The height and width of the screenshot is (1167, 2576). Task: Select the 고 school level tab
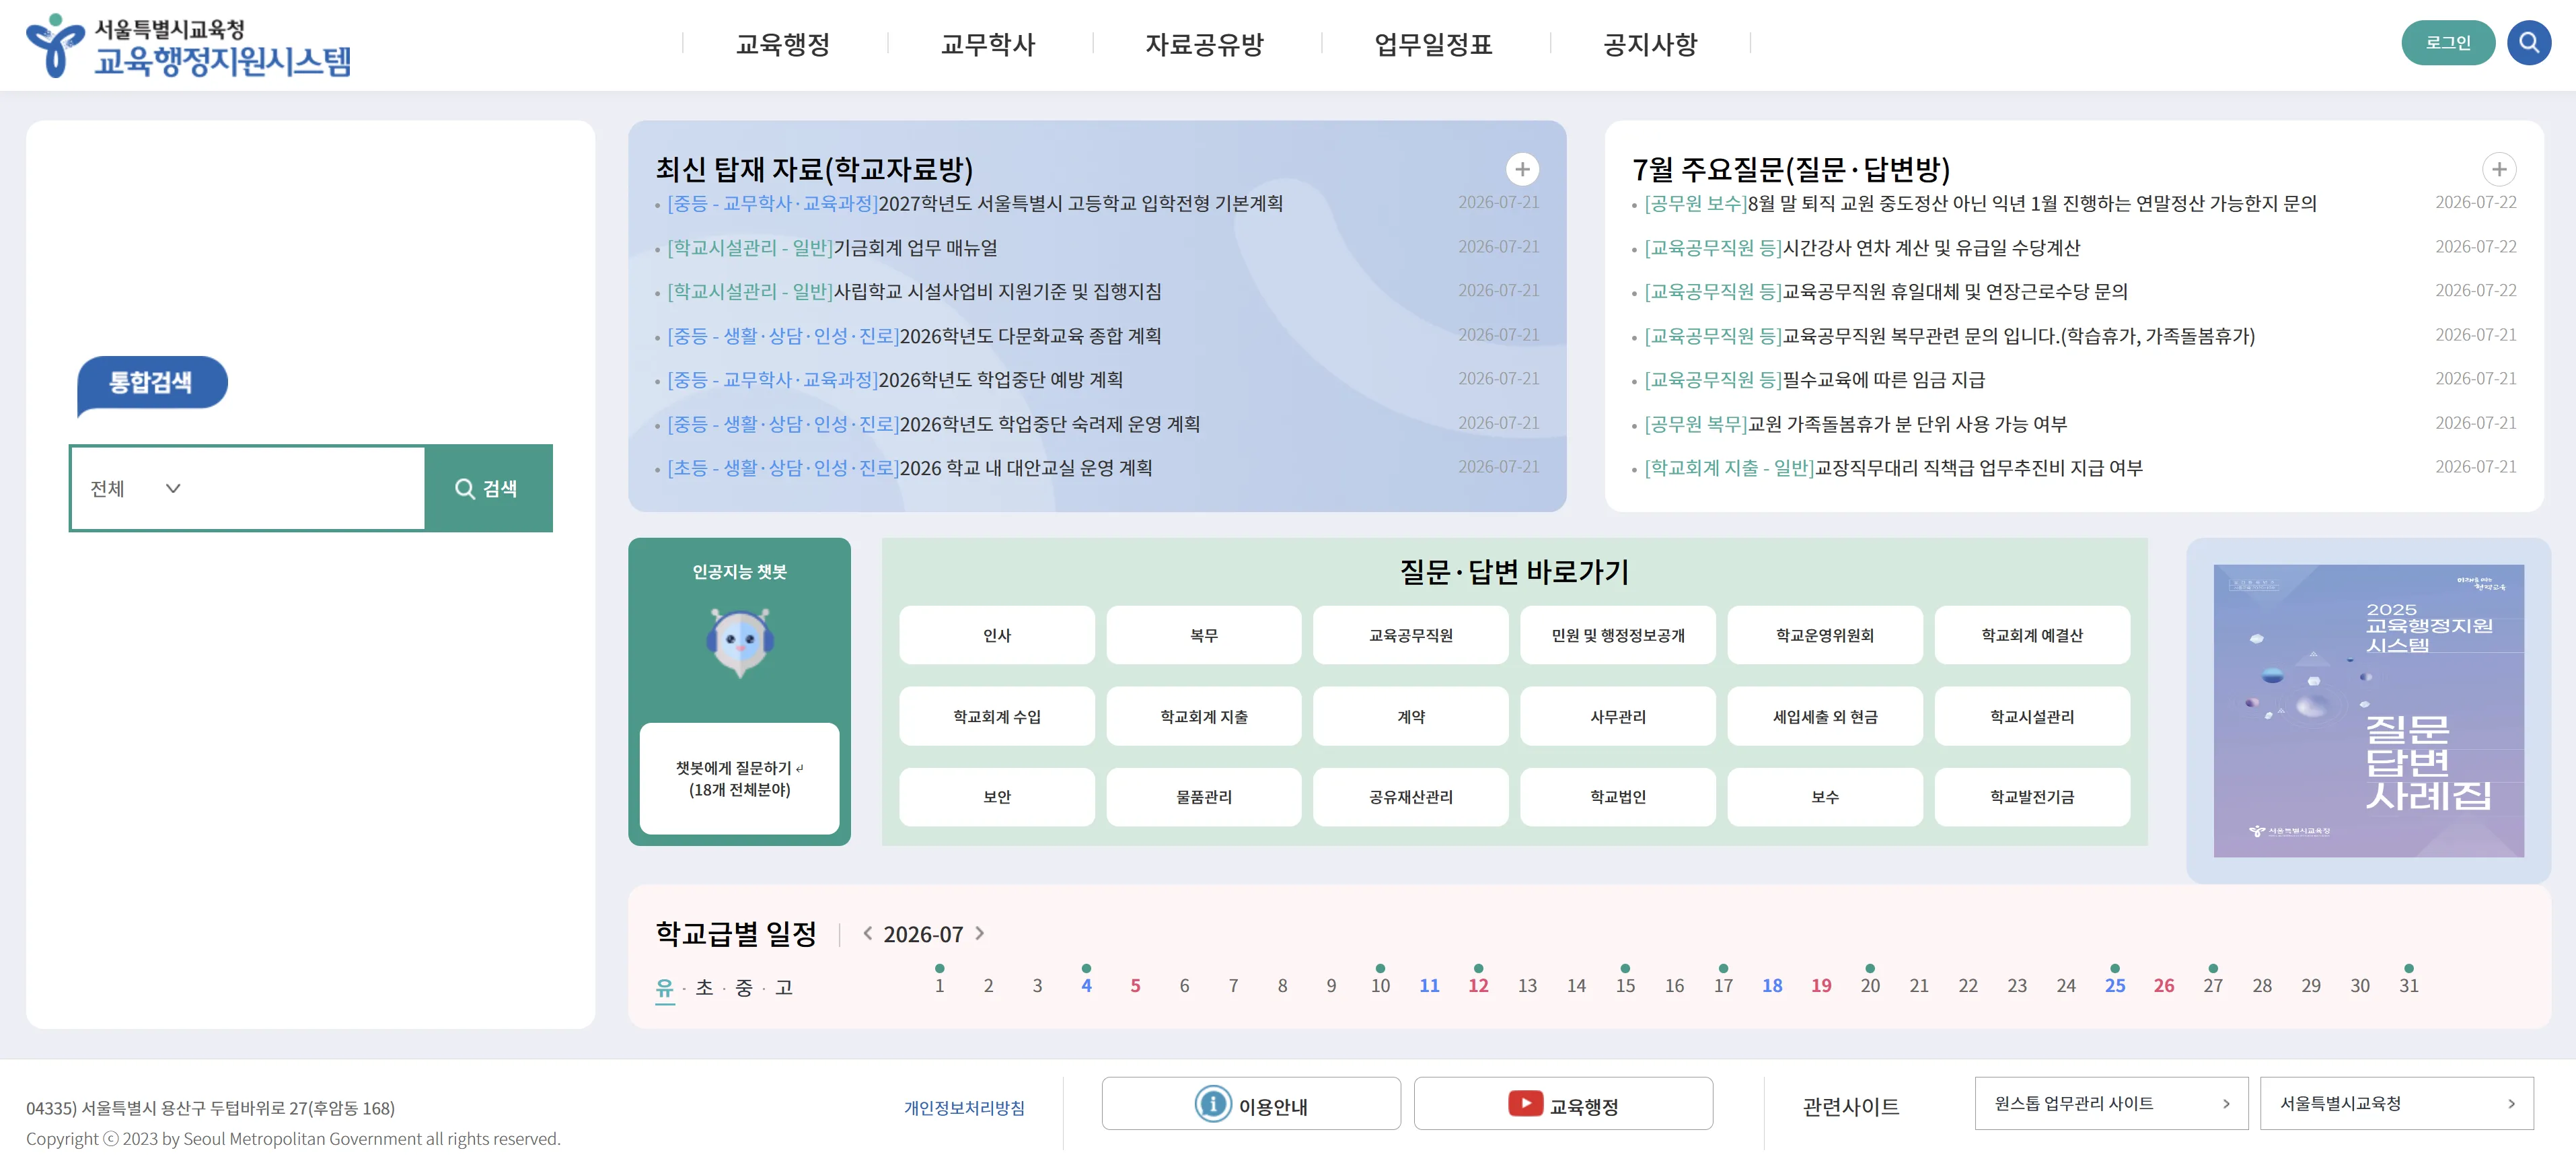point(784,988)
